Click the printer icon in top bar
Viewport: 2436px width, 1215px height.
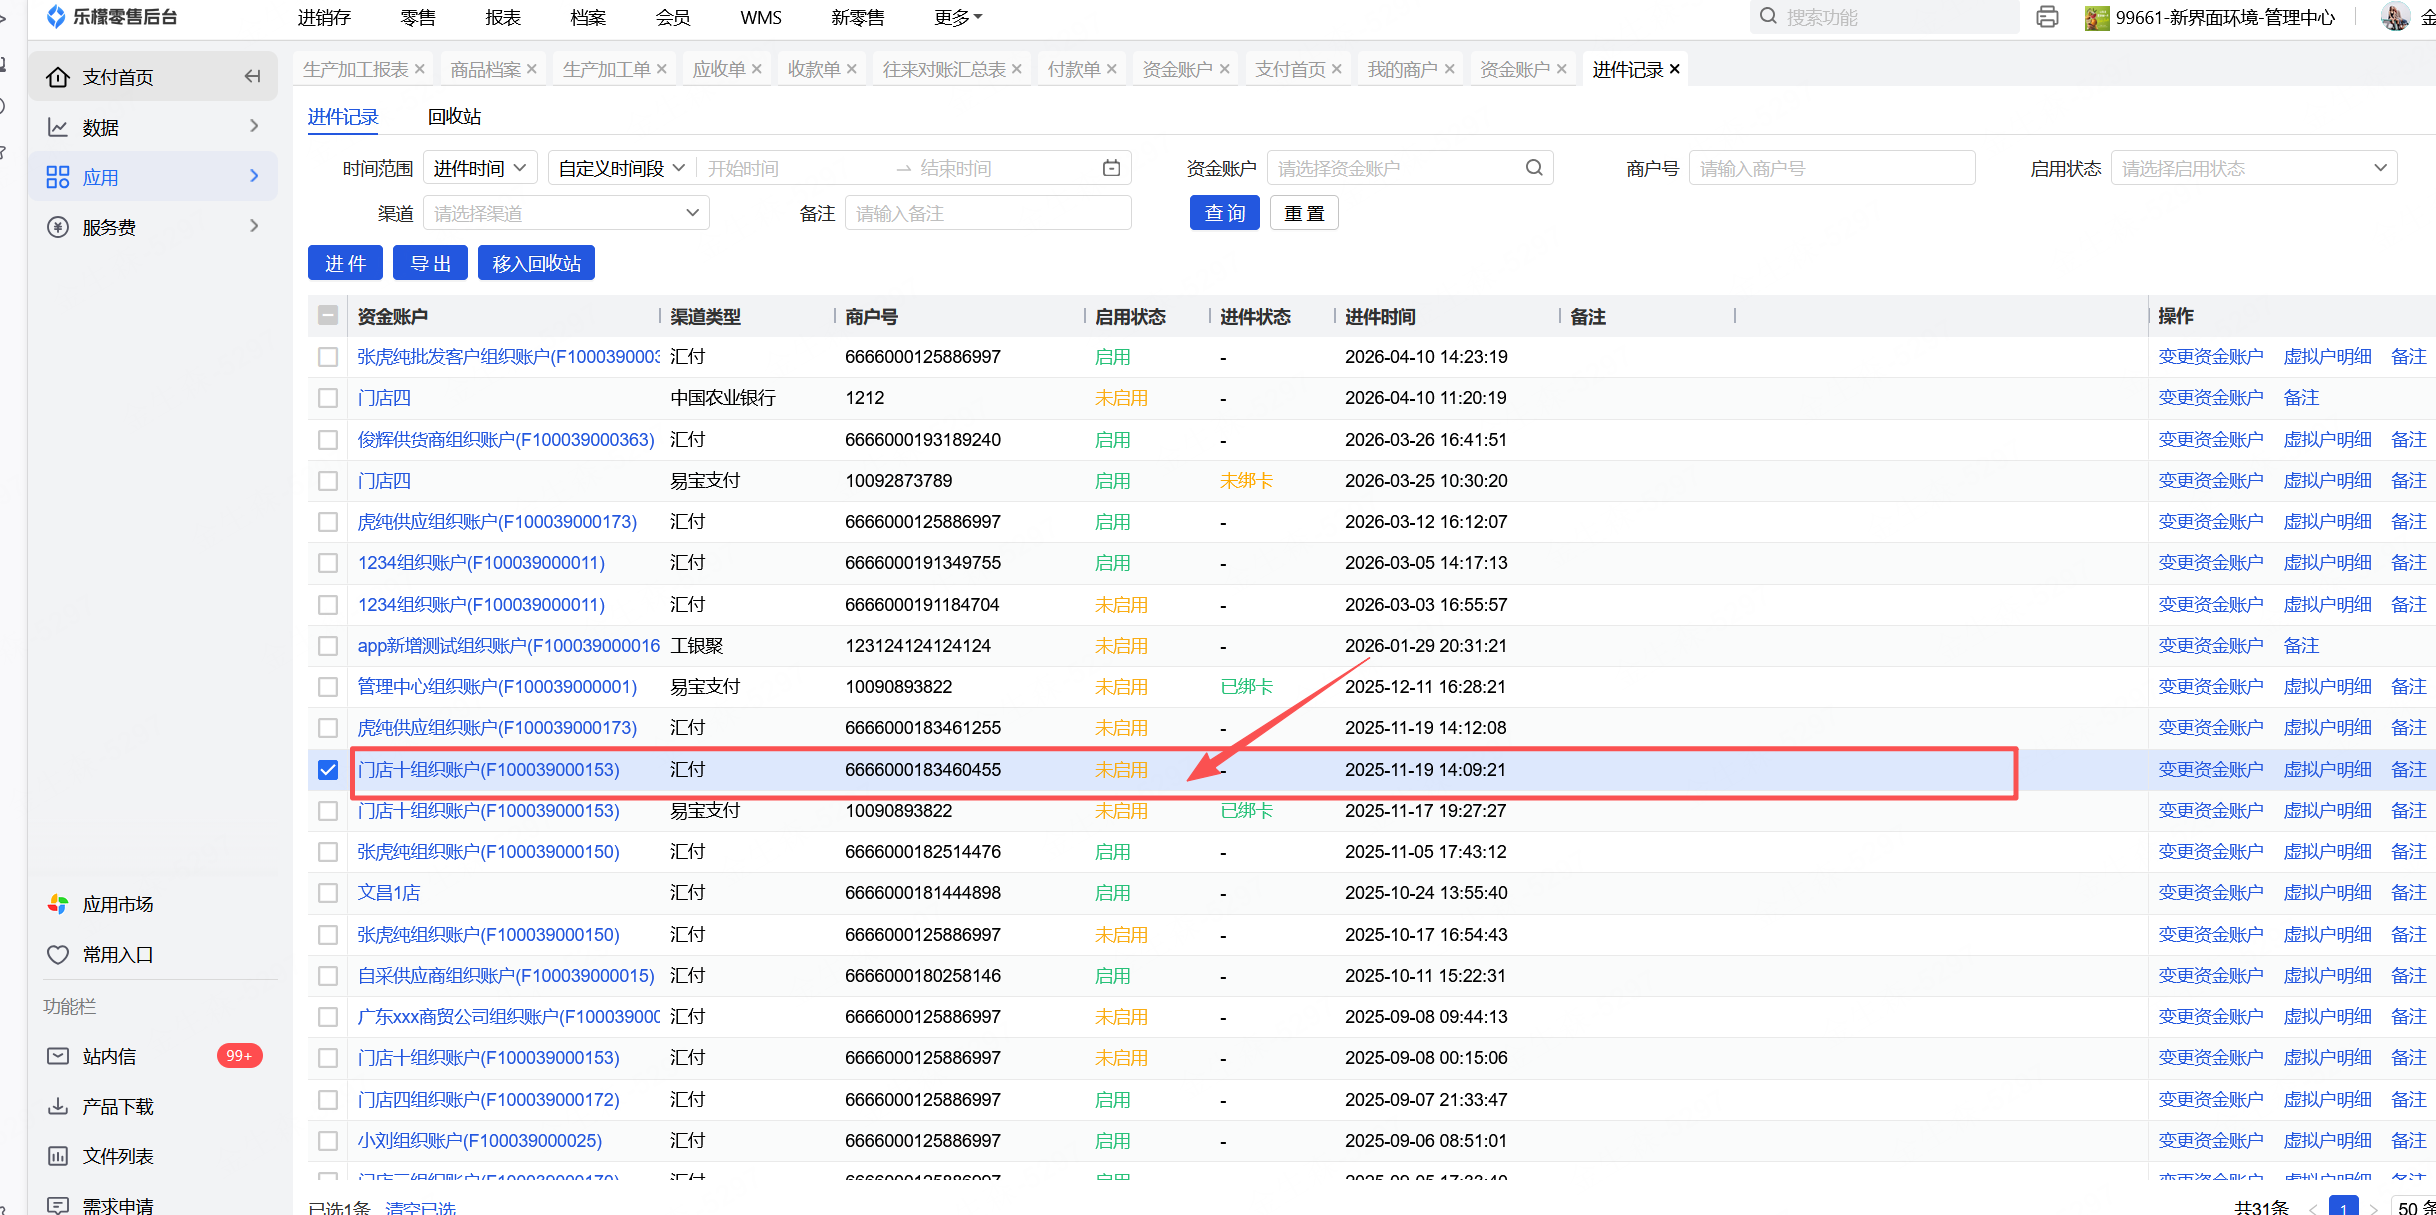pyautogui.click(x=2047, y=17)
